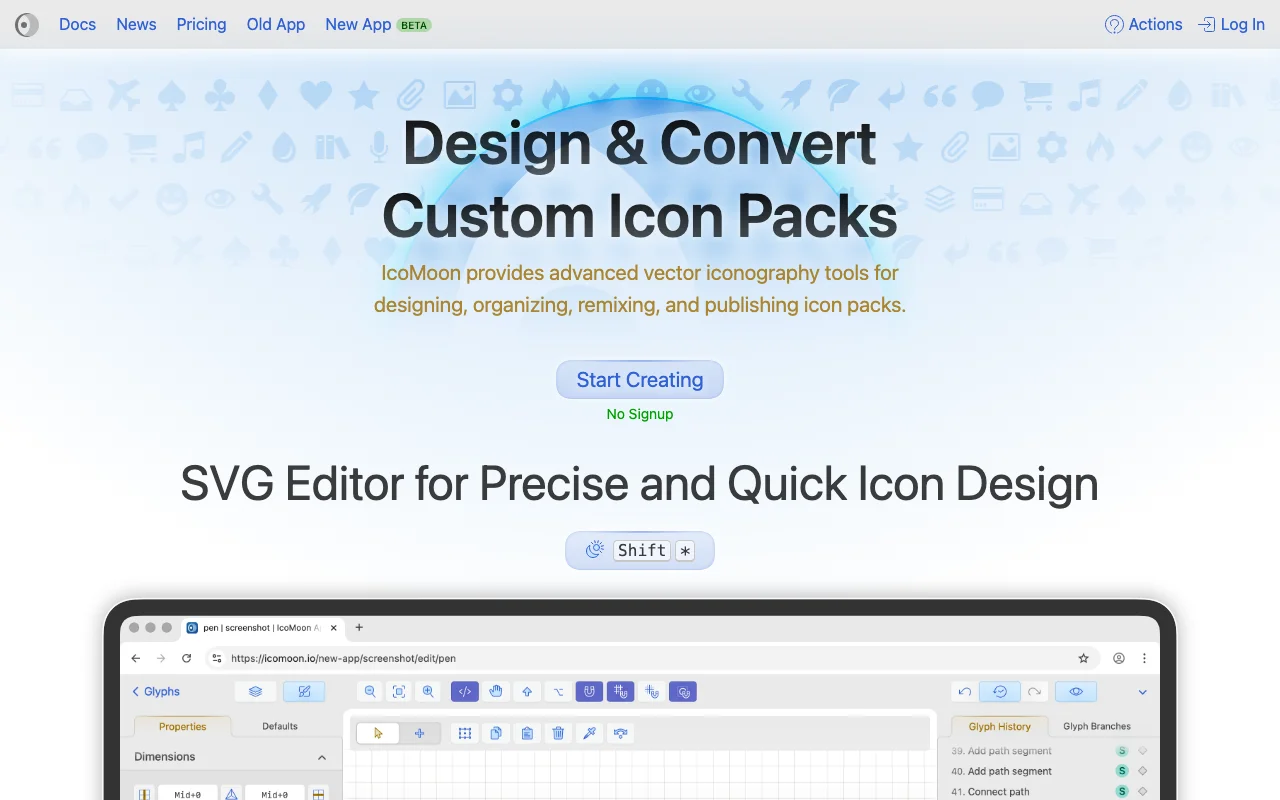Select the eyedropper tool
Image resolution: width=1280 pixels, height=800 pixels.
point(589,733)
